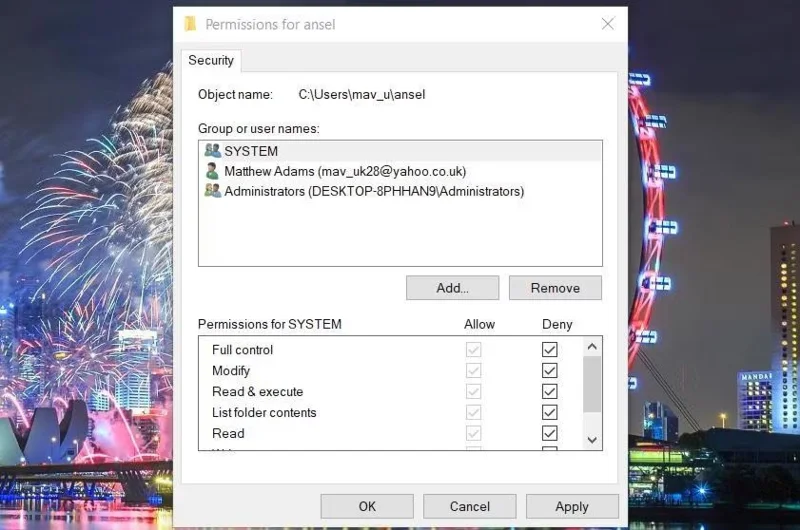800x530 pixels.
Task: Click the Read & execute permission label
Action: click(258, 391)
